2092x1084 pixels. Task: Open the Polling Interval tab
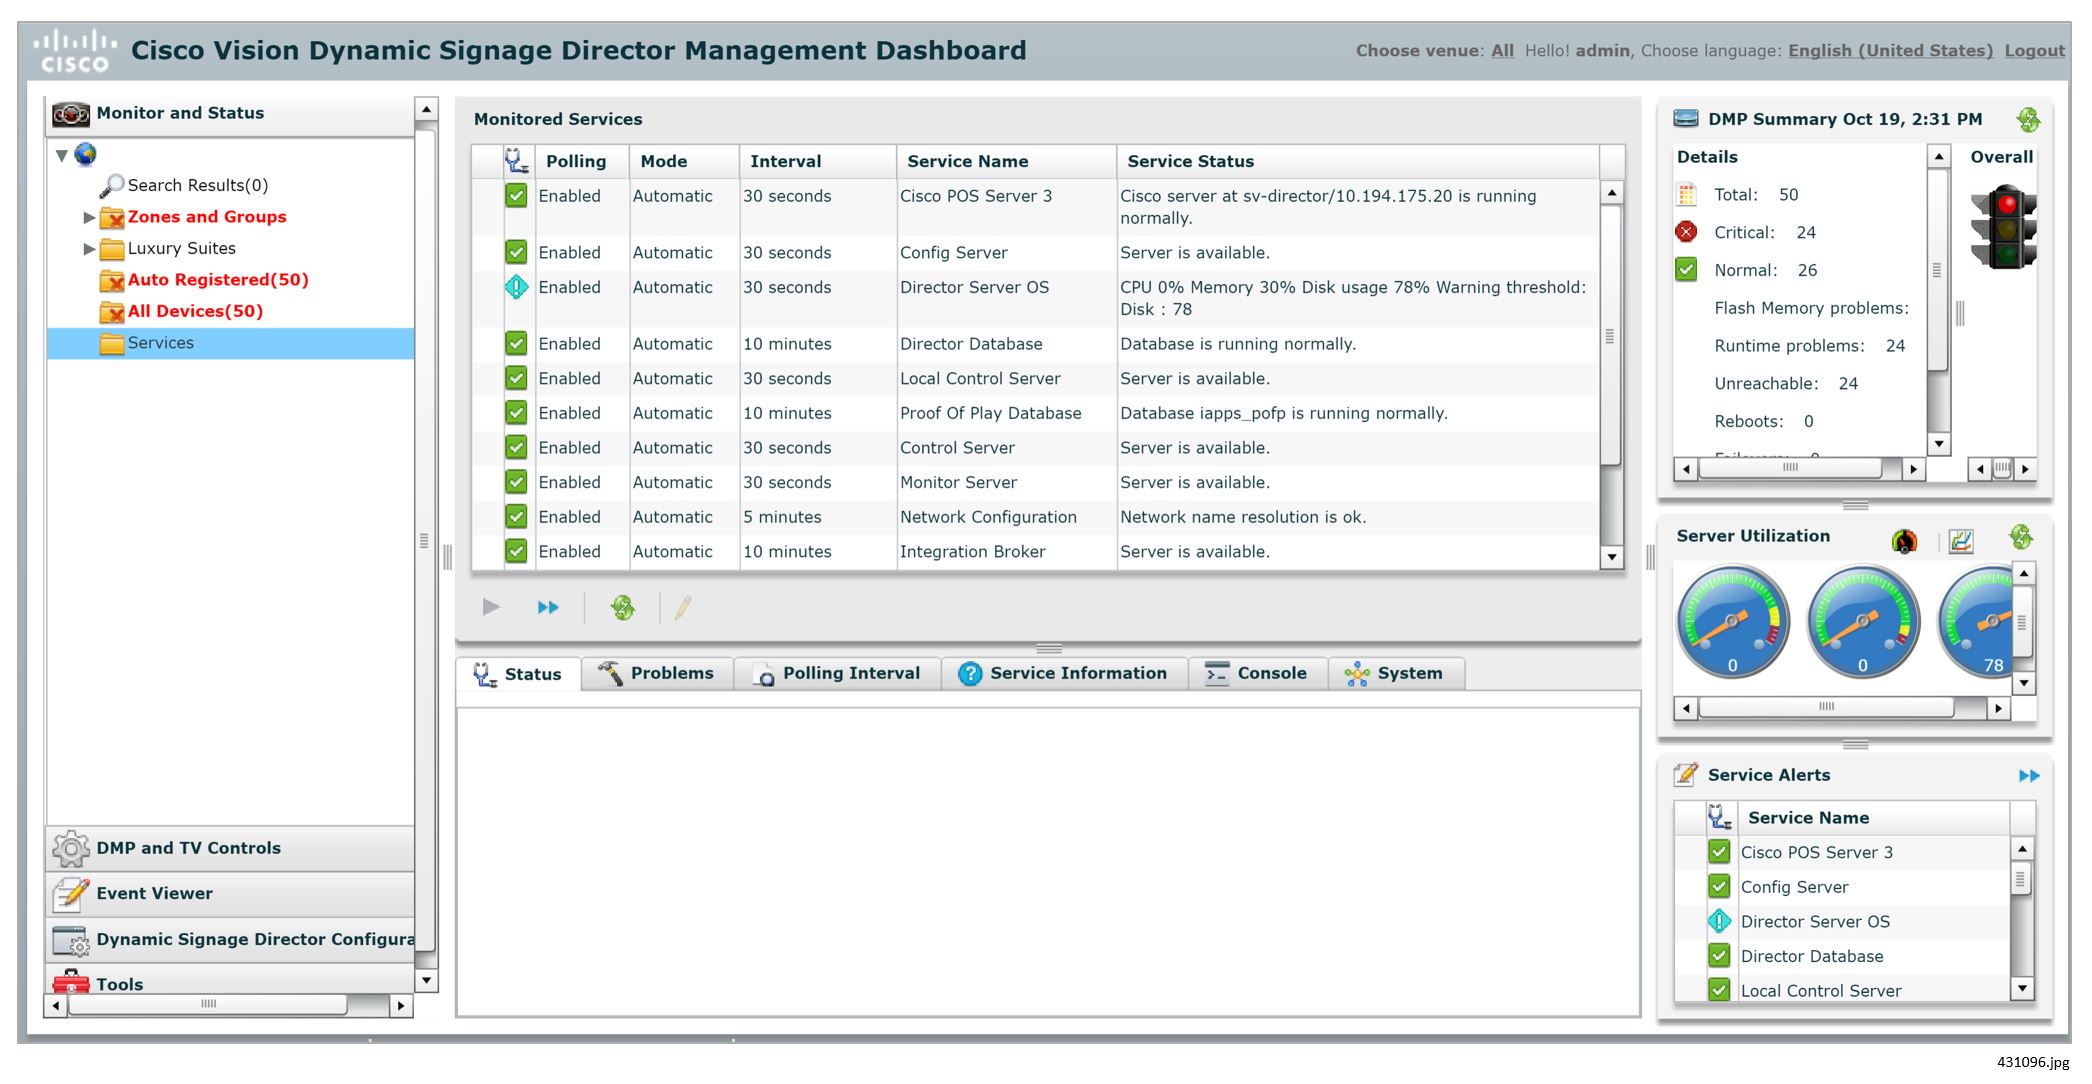pos(837,674)
